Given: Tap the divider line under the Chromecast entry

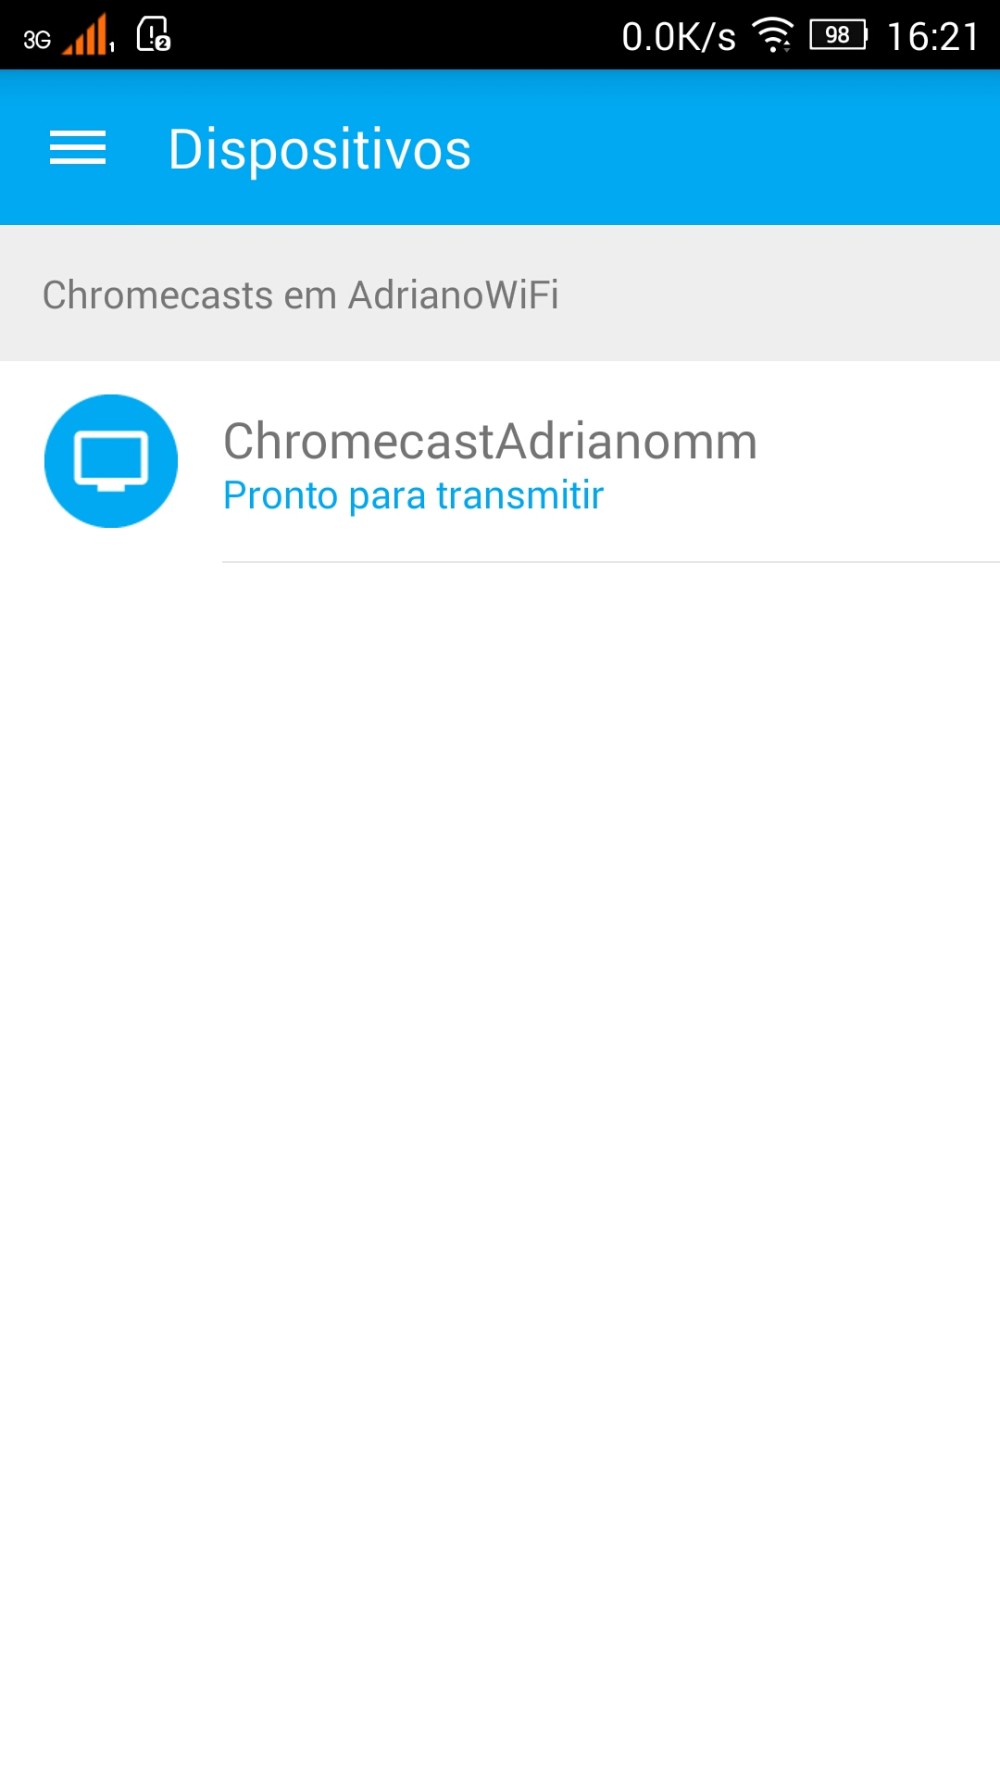Looking at the screenshot, I should coord(611,562).
